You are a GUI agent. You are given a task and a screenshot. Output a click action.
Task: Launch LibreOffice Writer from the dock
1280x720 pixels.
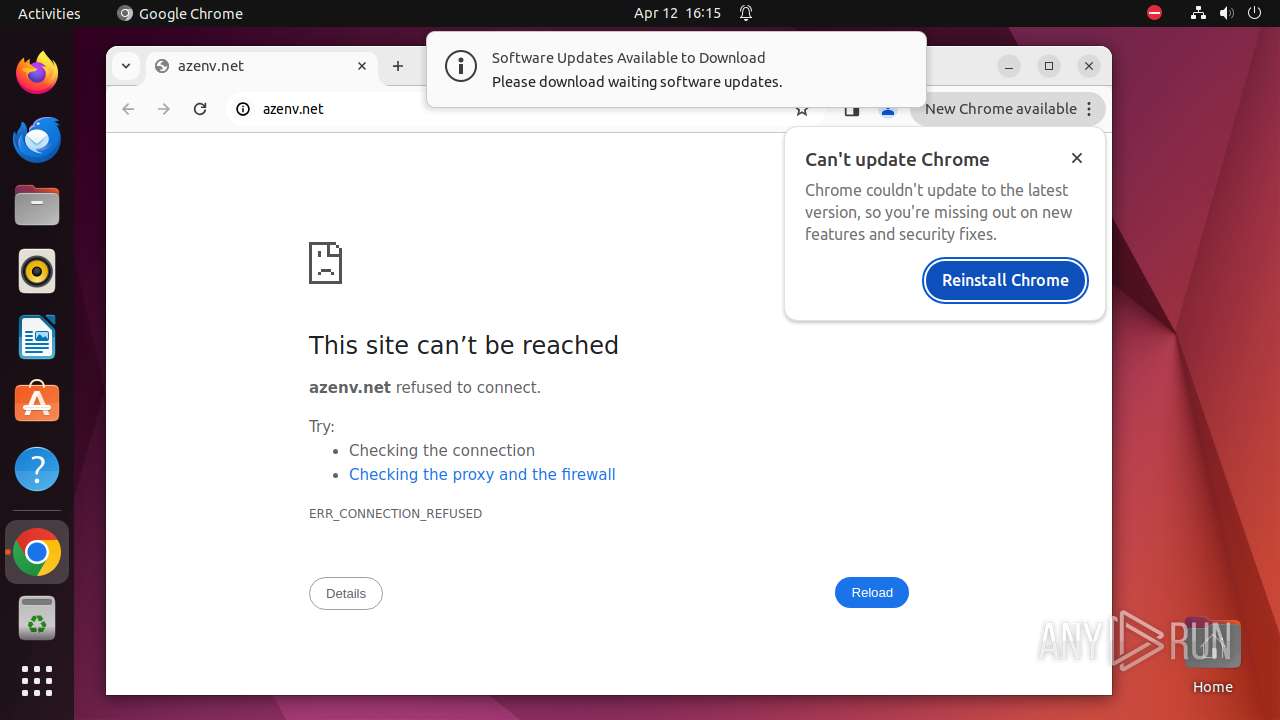pyautogui.click(x=37, y=337)
